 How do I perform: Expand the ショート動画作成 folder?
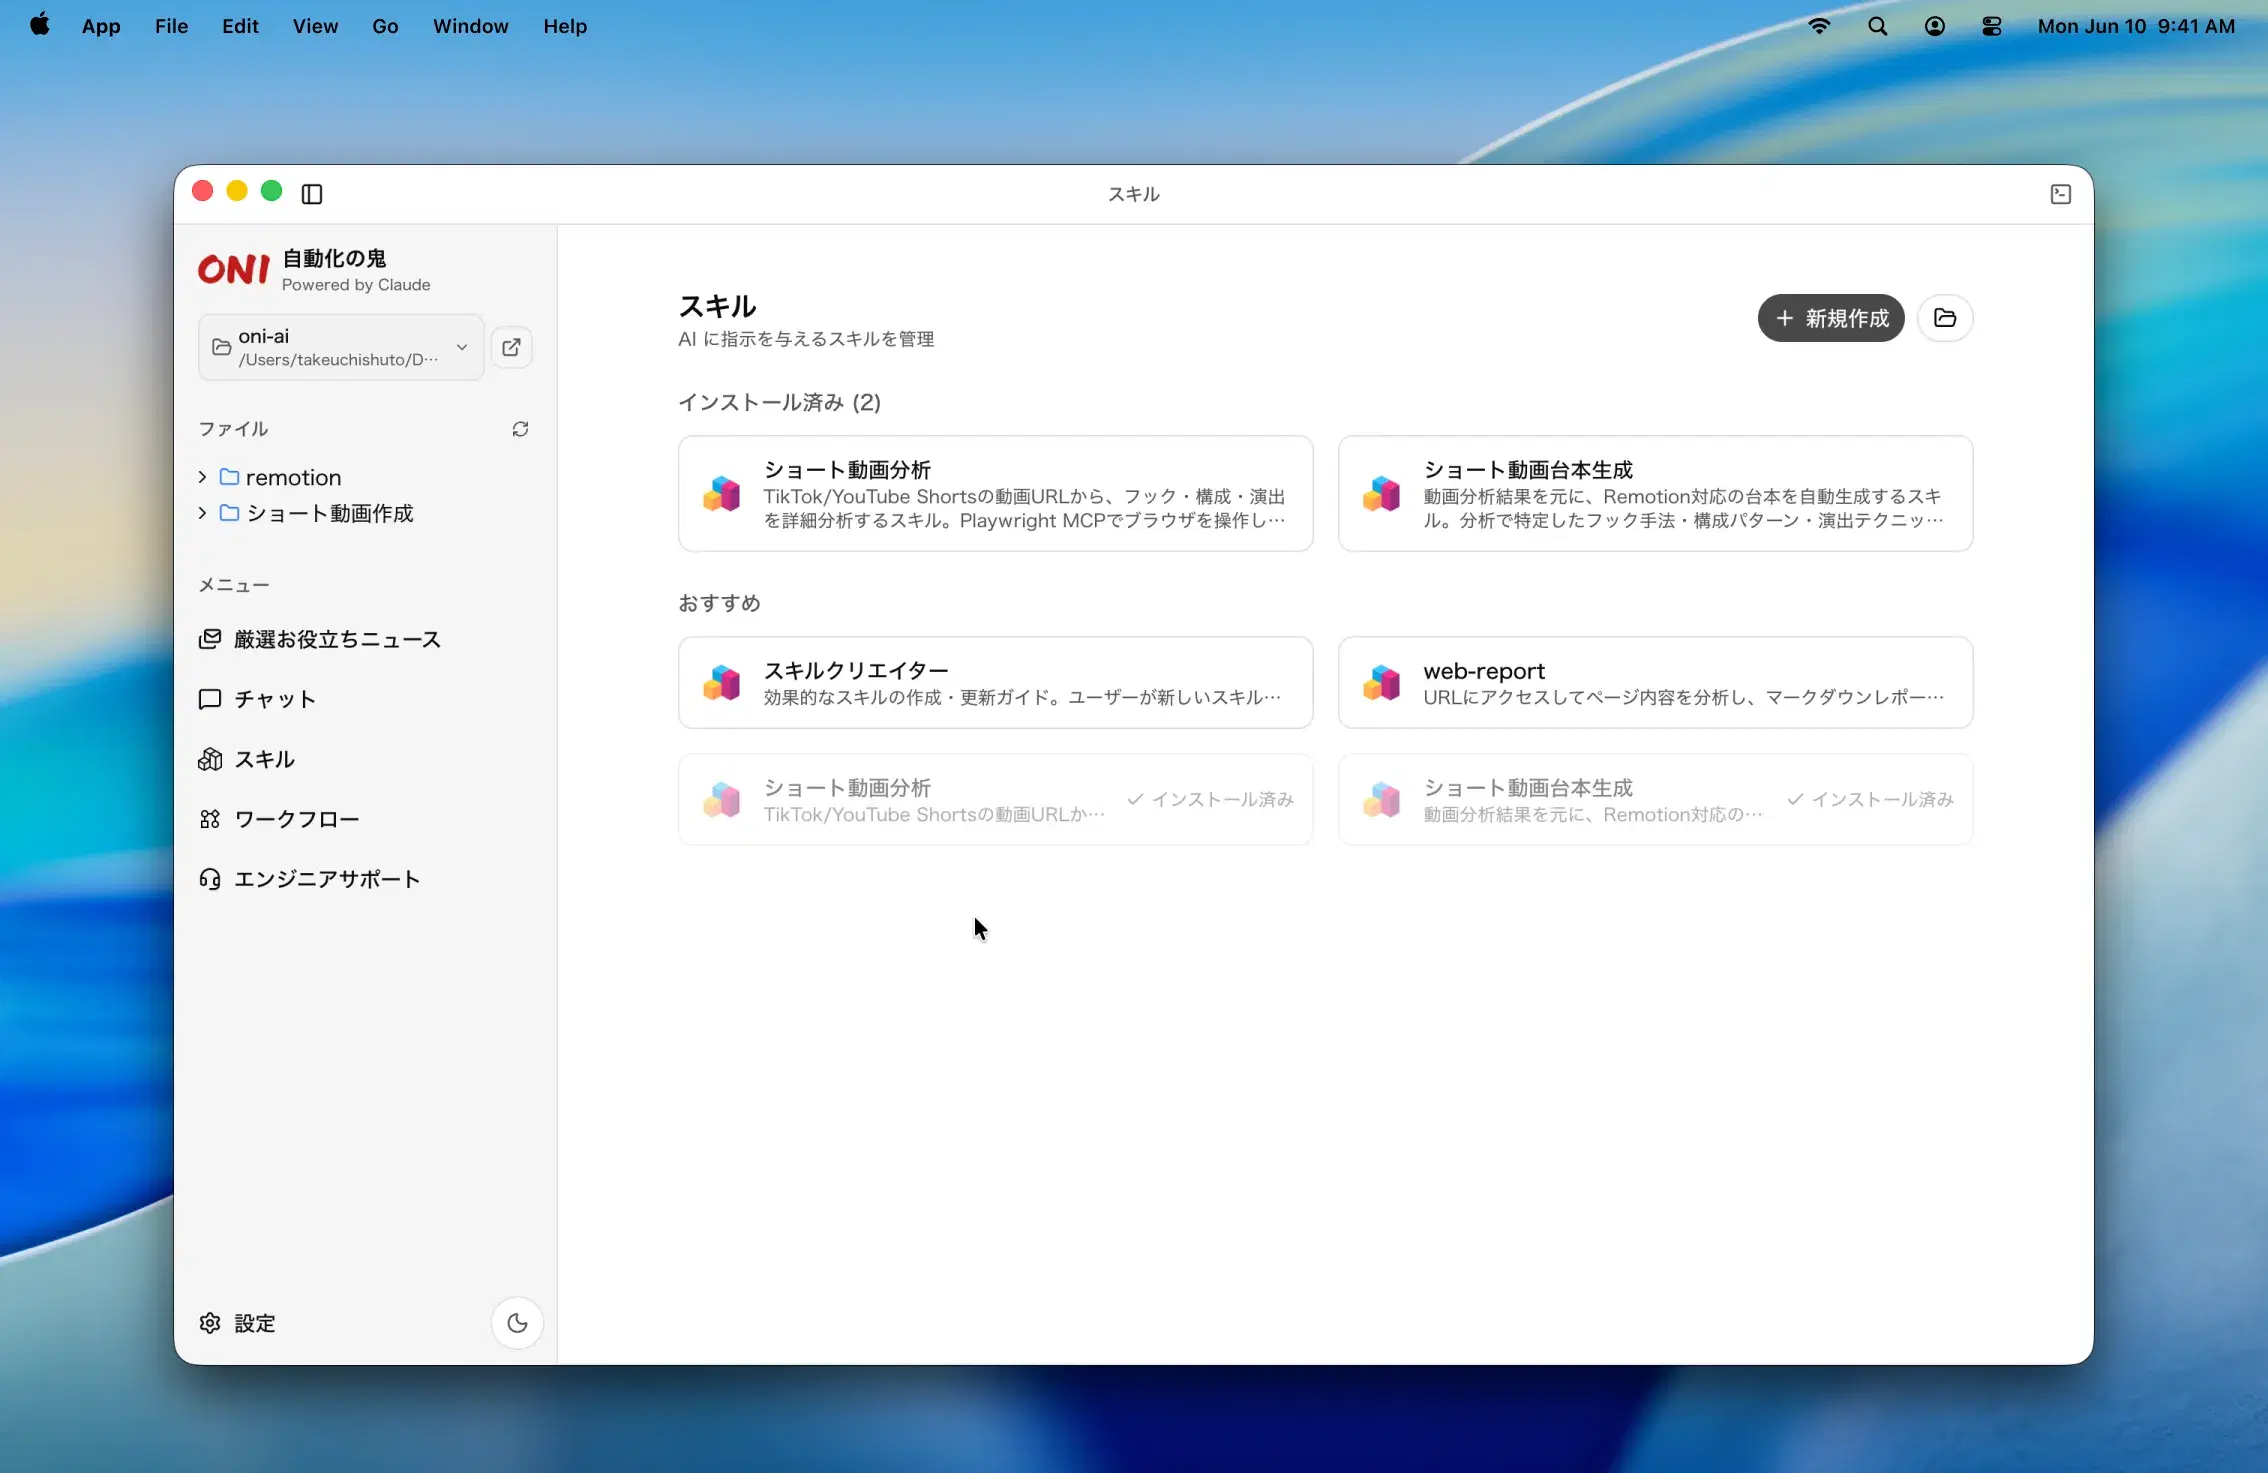[201, 513]
